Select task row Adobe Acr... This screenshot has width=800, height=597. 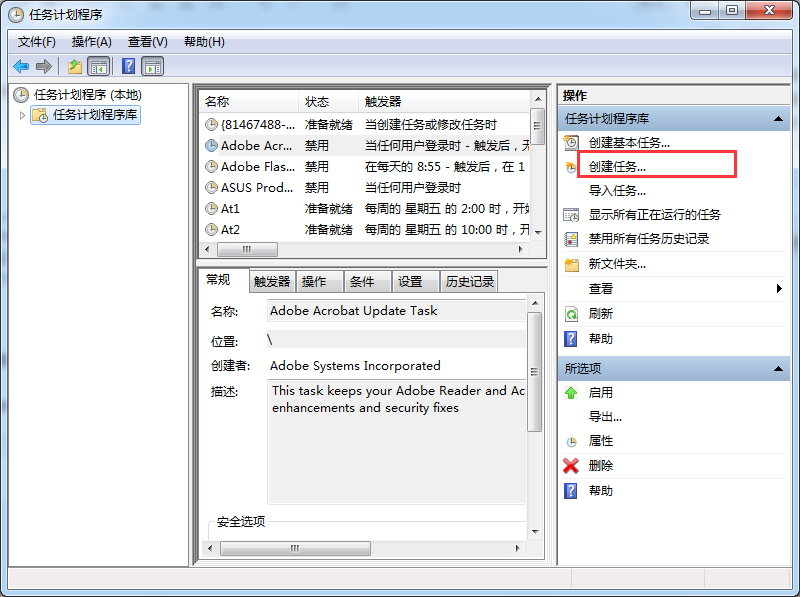(x=365, y=145)
